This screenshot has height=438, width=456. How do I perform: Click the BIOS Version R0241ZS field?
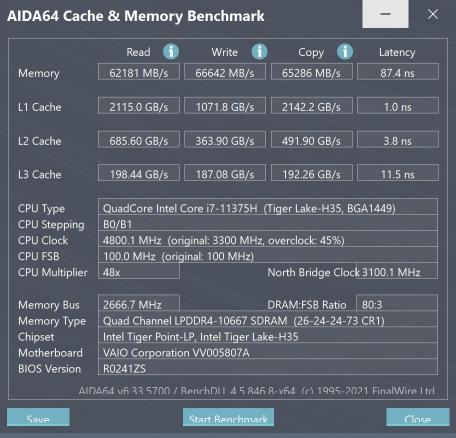point(268,367)
